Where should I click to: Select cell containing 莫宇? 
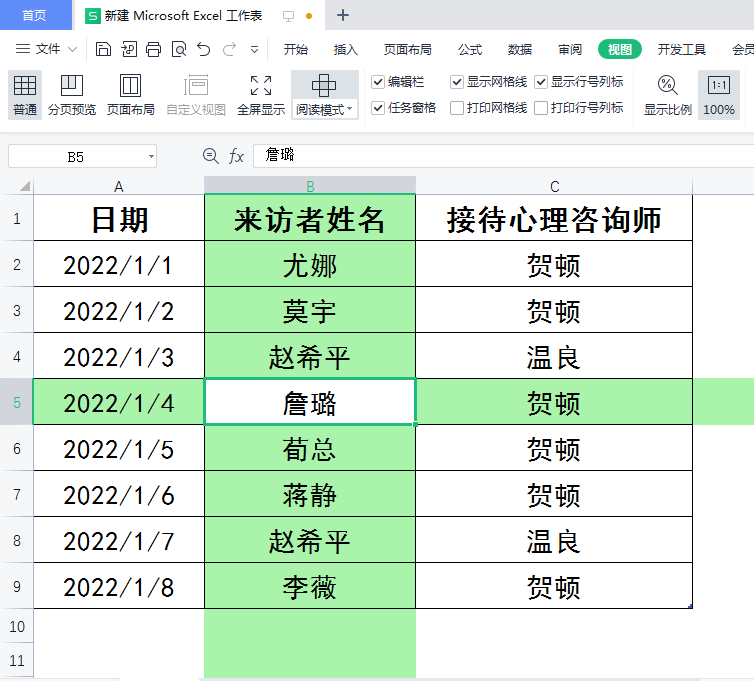[310, 310]
